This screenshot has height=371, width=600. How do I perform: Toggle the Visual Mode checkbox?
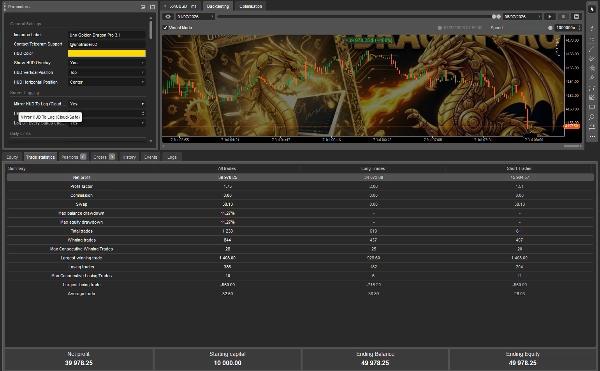pos(165,28)
